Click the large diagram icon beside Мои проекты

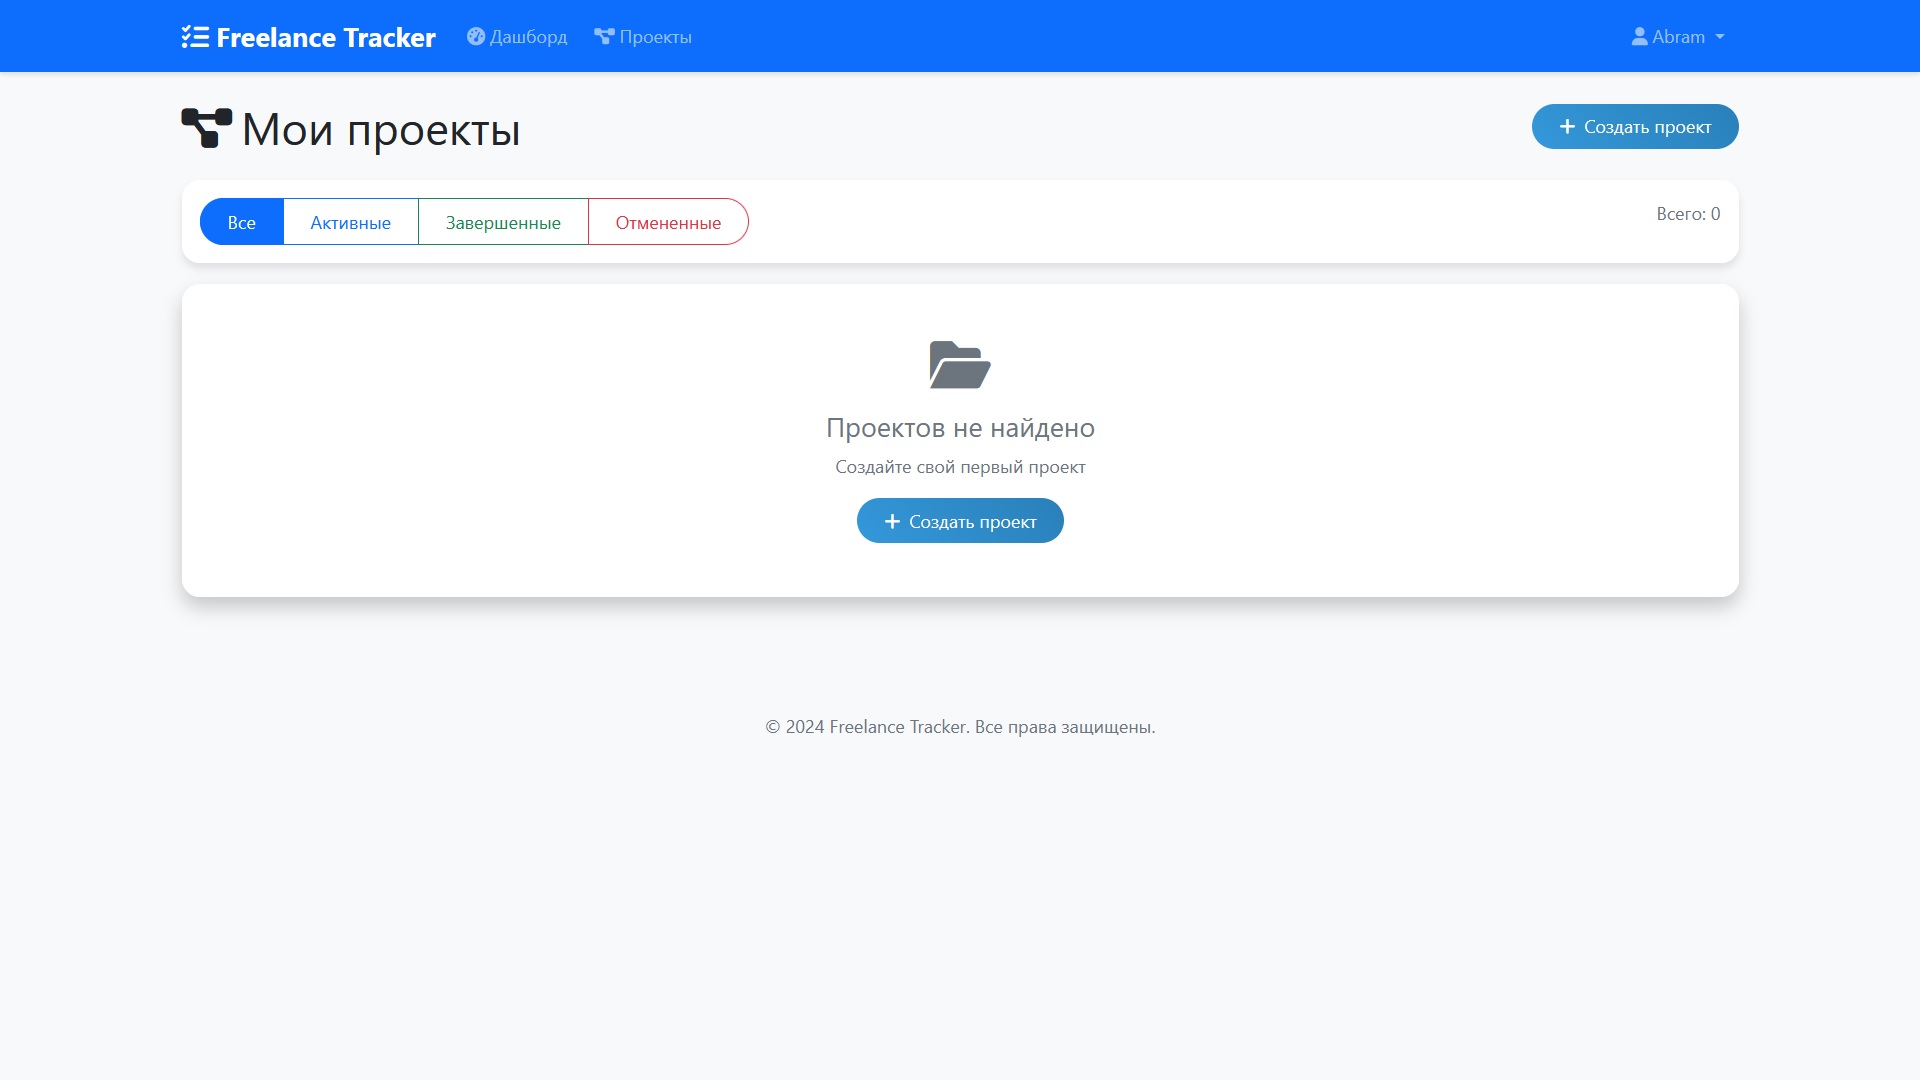tap(207, 129)
